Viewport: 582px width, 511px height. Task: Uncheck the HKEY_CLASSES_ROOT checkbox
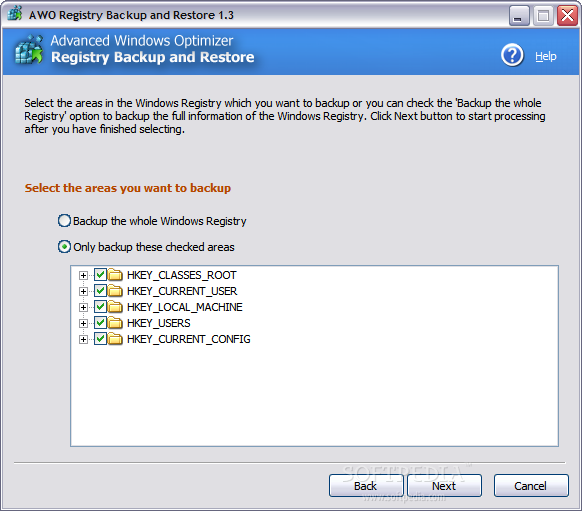pyautogui.click(x=100, y=275)
